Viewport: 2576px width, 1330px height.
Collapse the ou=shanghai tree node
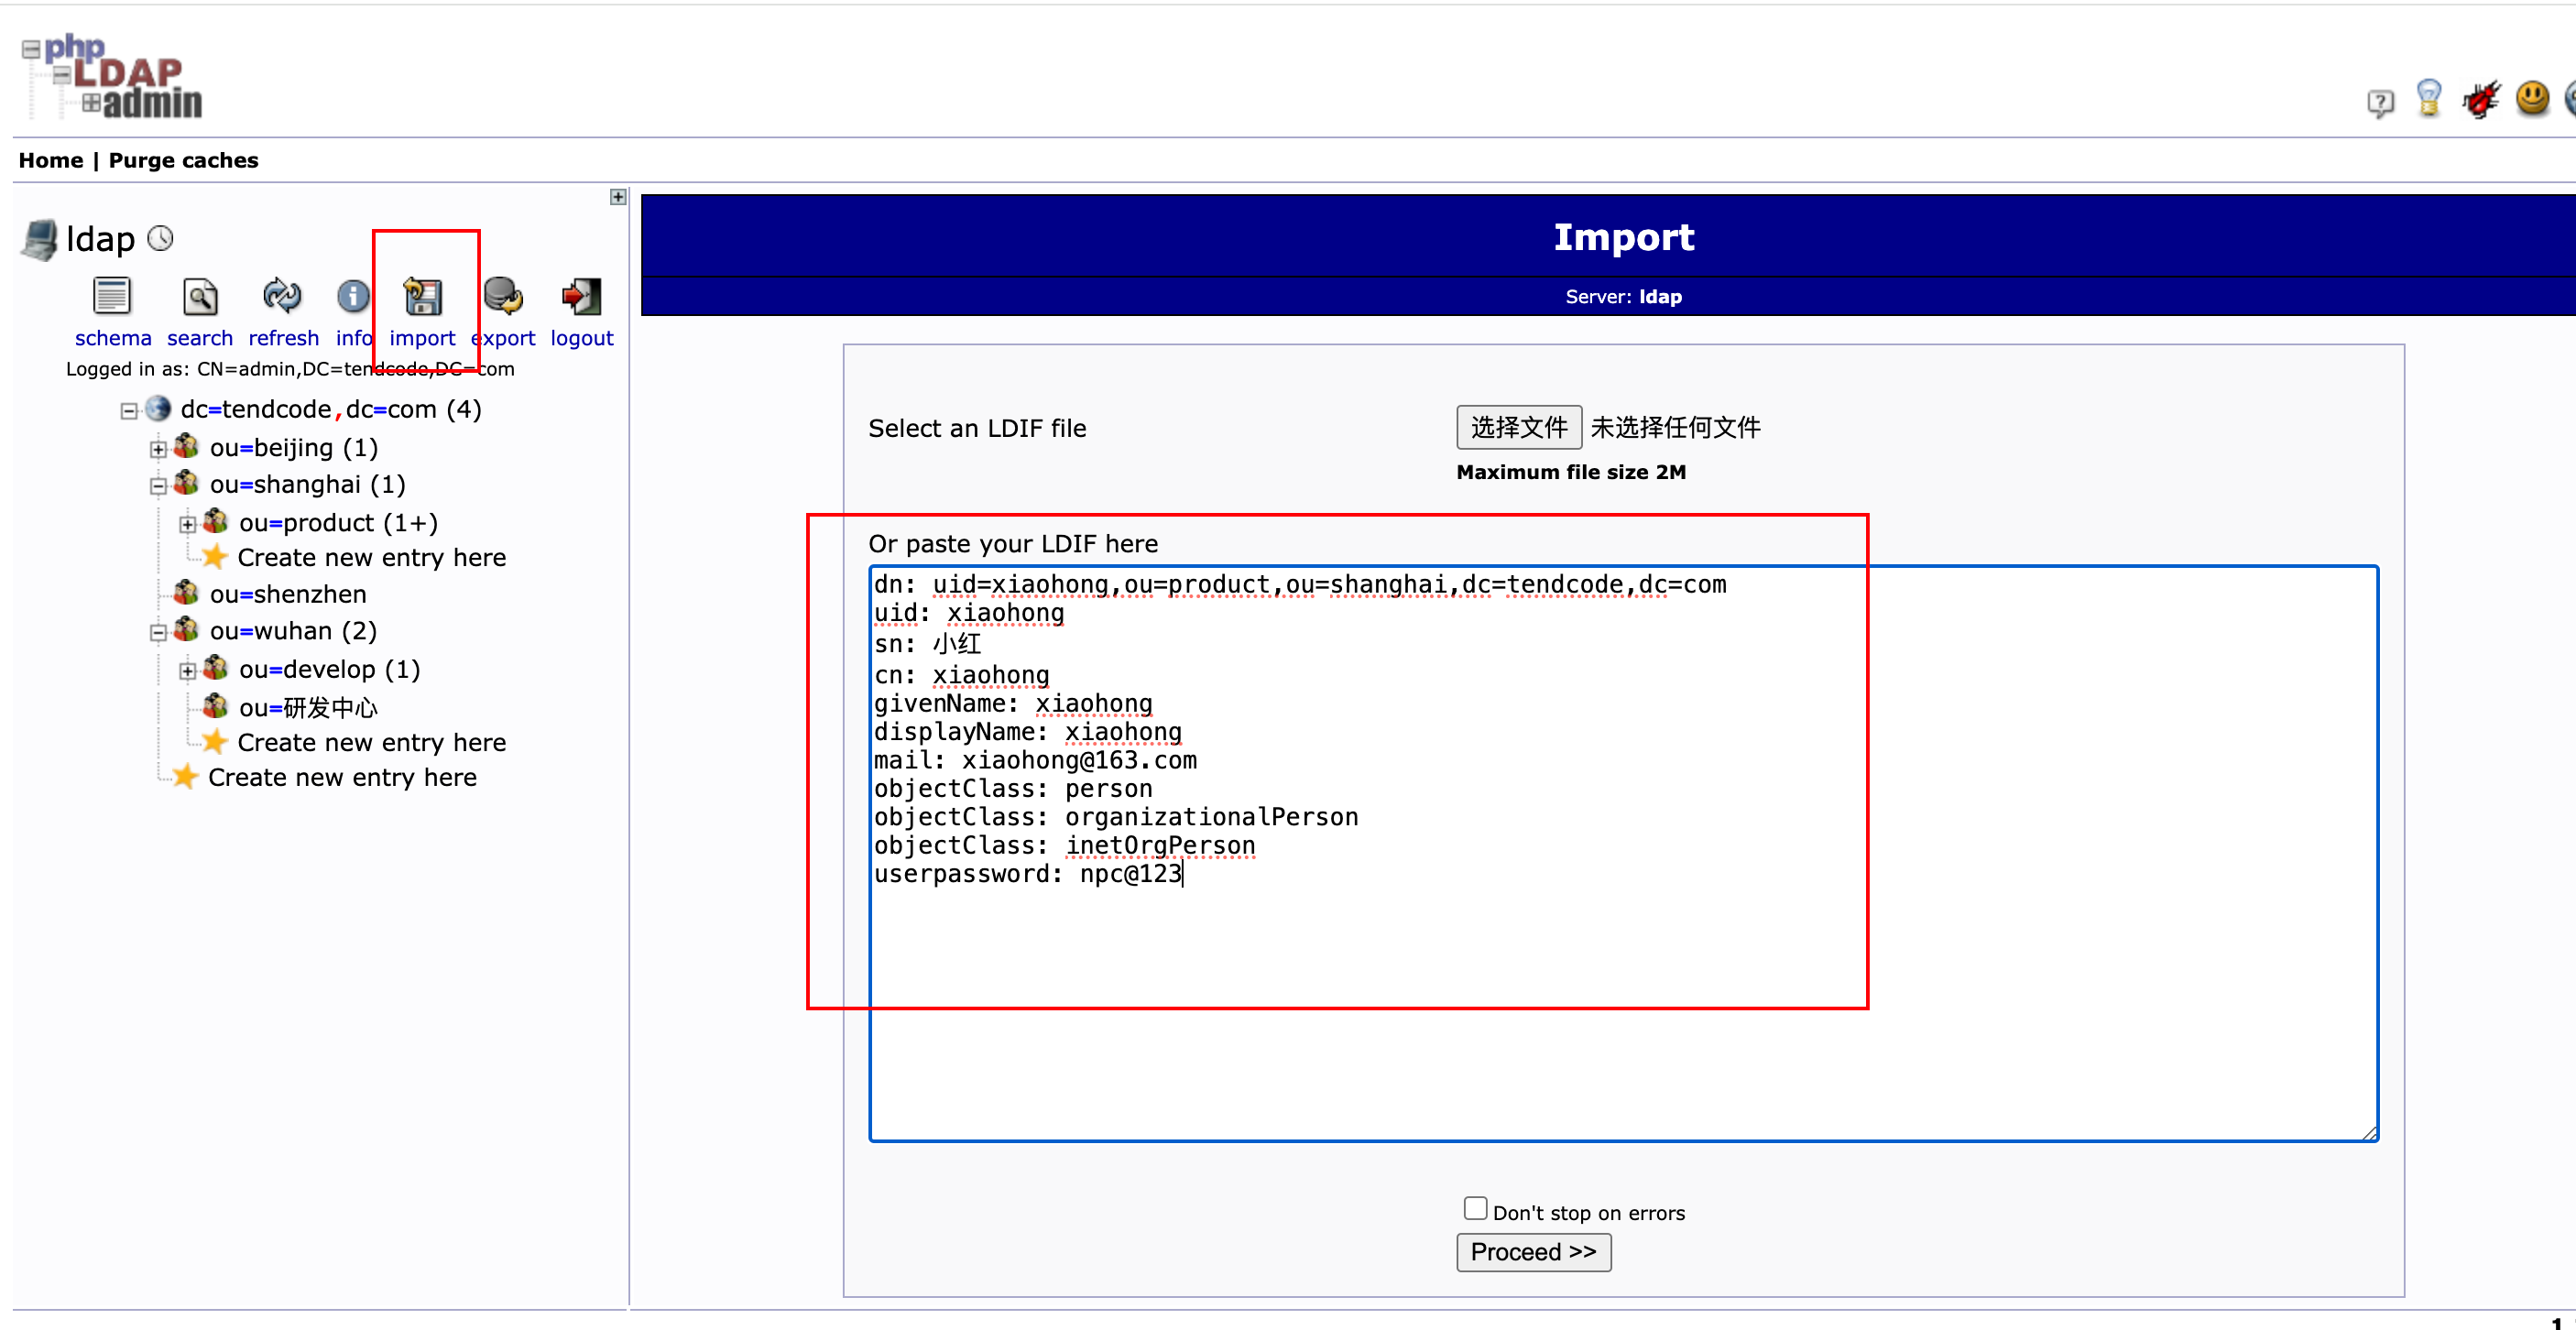point(158,486)
